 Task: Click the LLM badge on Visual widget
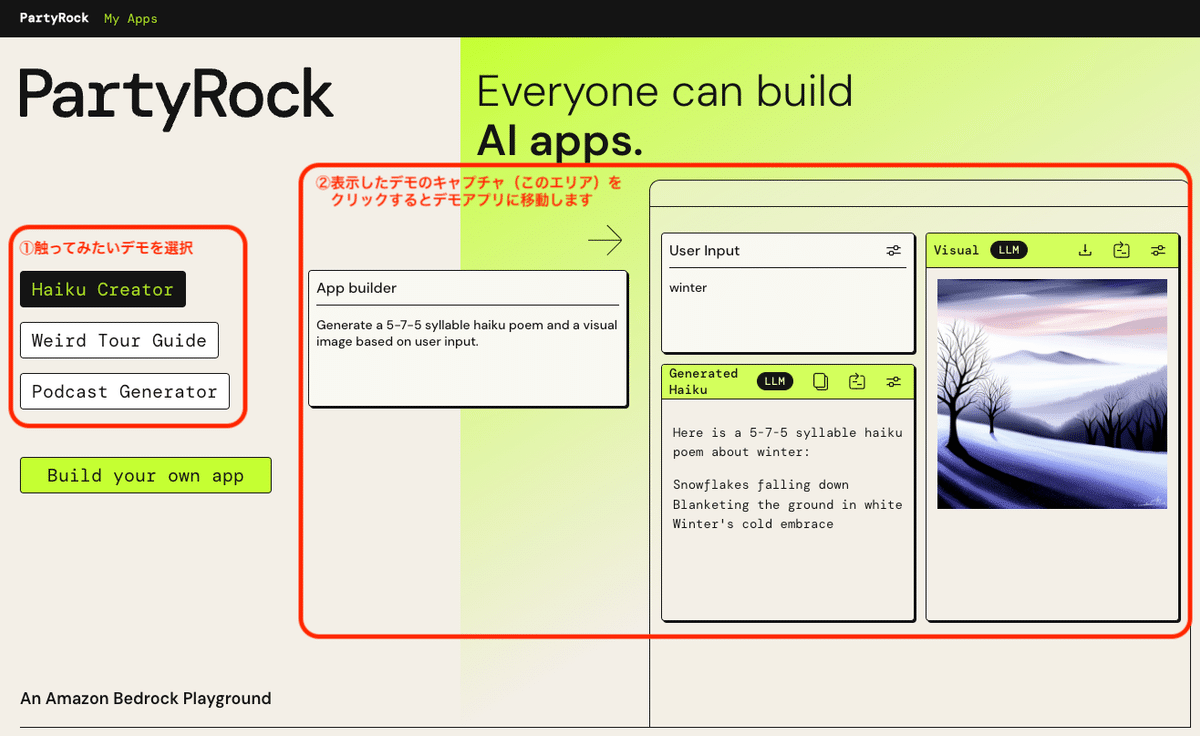click(x=1008, y=250)
